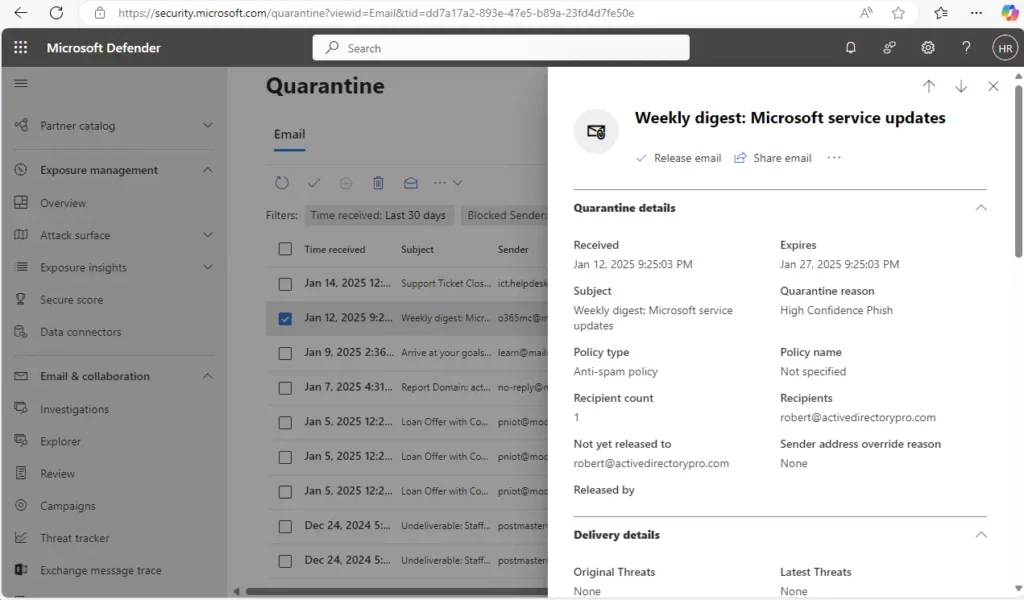The width and height of the screenshot is (1024, 600).
Task: Expand Partner catalog menu
Action: 208,125
